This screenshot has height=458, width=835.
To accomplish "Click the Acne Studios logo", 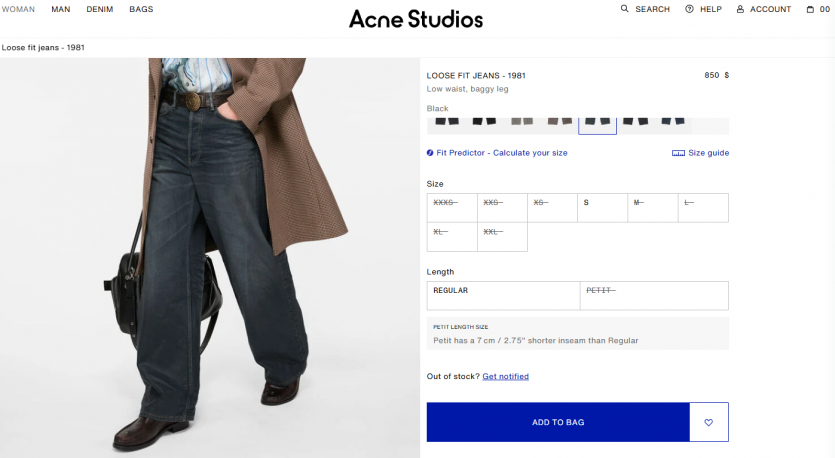I will (x=416, y=19).
